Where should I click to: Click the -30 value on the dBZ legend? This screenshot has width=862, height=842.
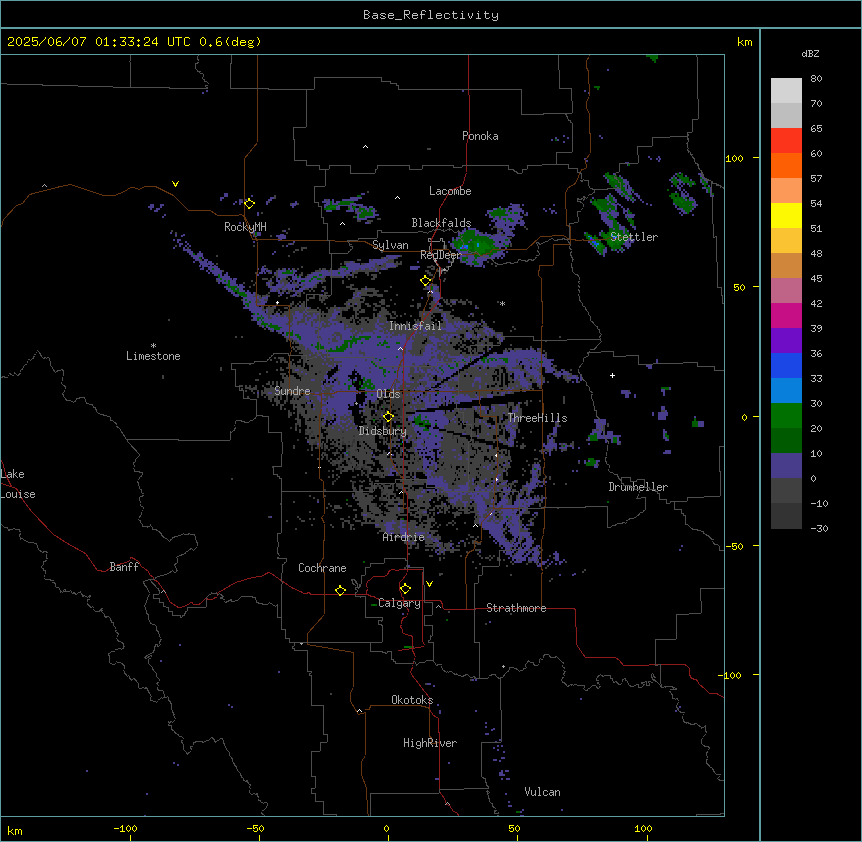click(819, 528)
